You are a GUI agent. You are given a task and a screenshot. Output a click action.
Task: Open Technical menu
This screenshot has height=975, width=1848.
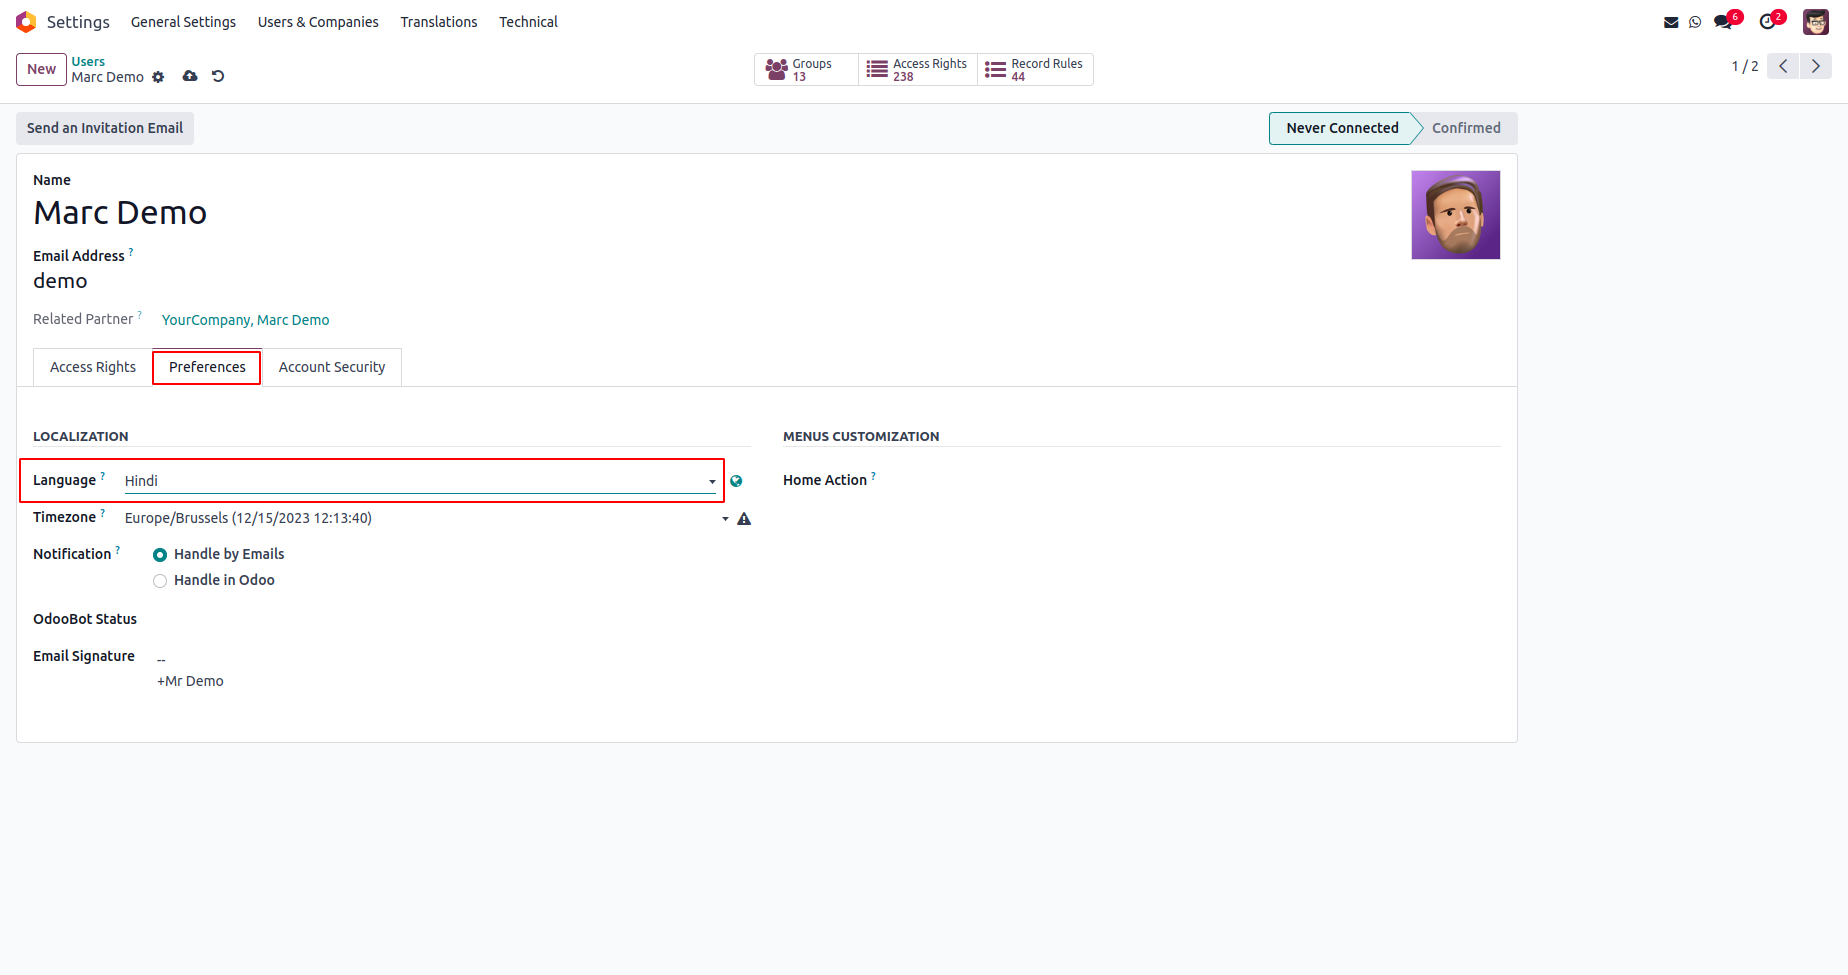[x=528, y=22]
